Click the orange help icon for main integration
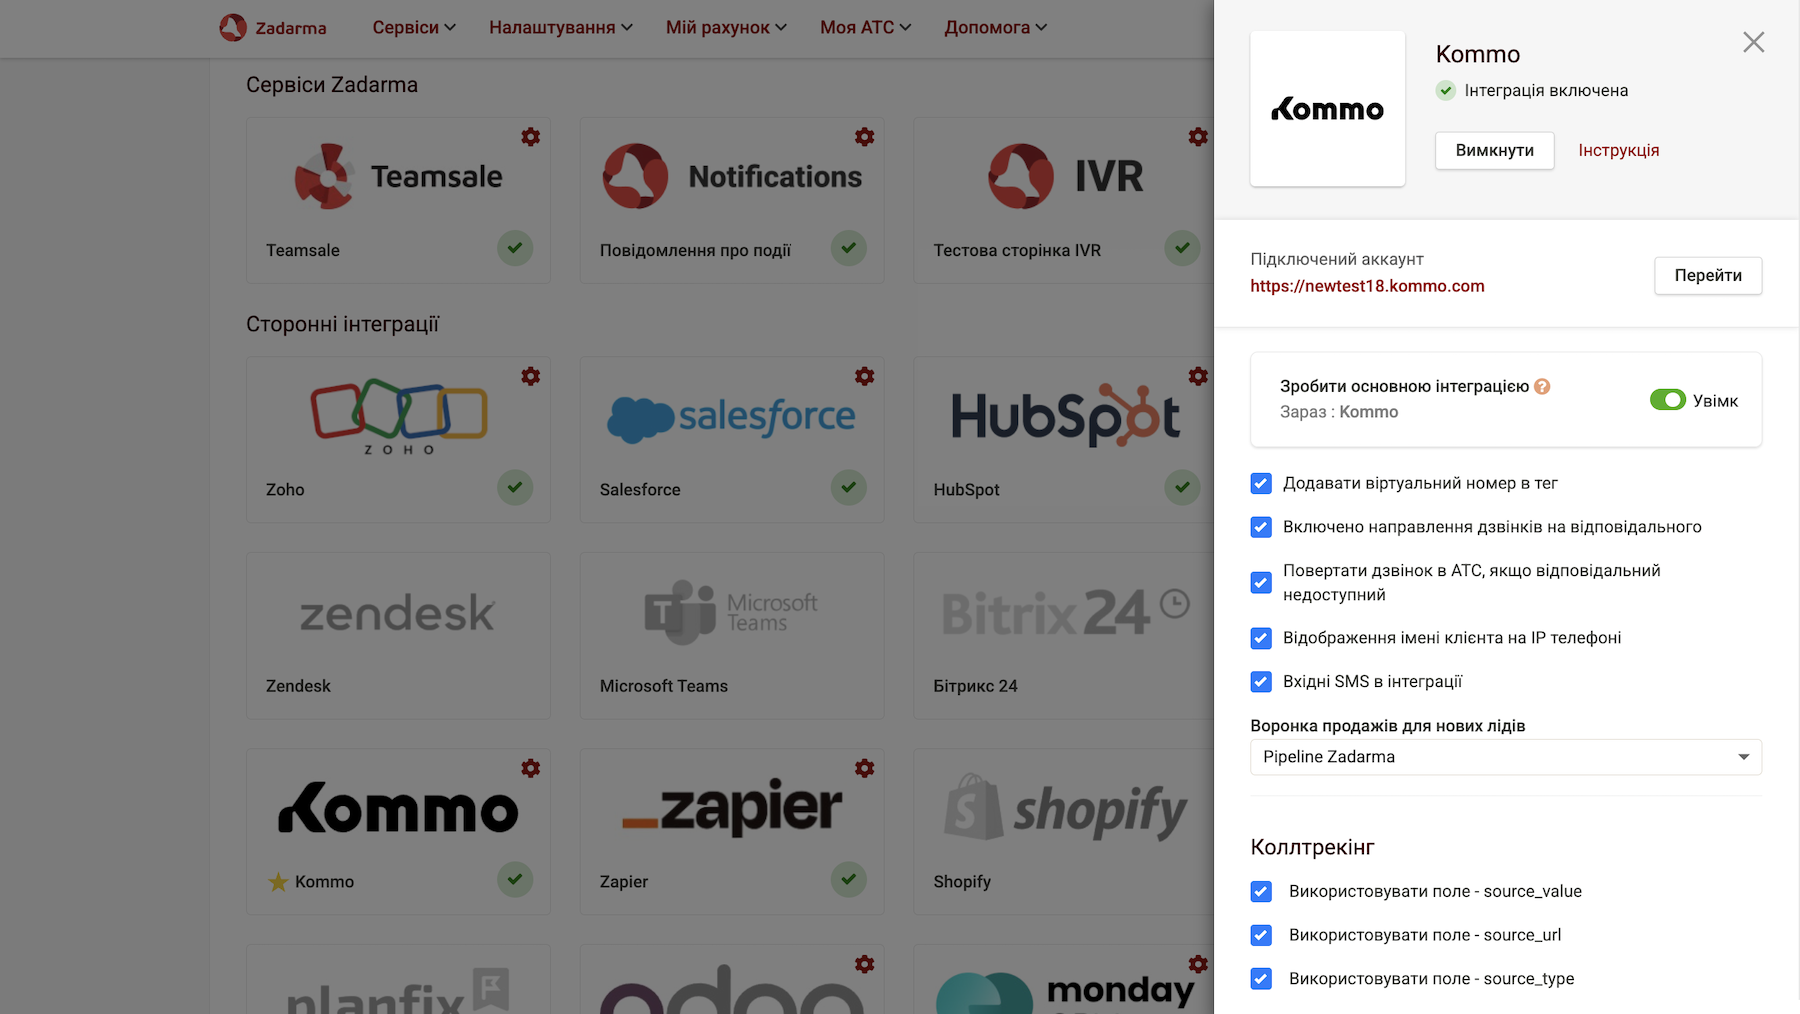This screenshot has height=1014, width=1800. tap(1542, 386)
